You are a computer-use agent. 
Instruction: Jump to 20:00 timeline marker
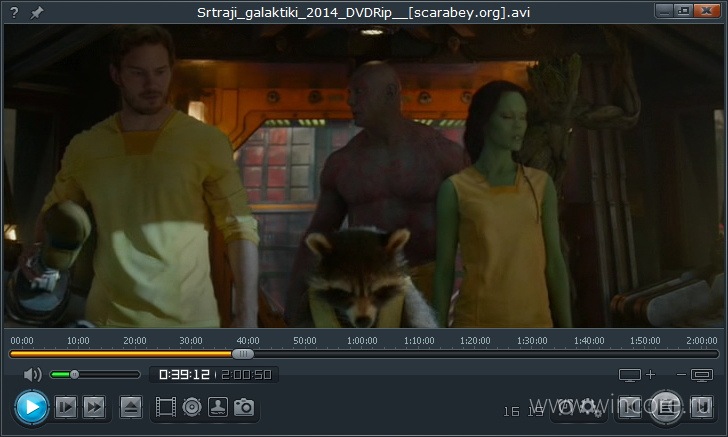135,341
